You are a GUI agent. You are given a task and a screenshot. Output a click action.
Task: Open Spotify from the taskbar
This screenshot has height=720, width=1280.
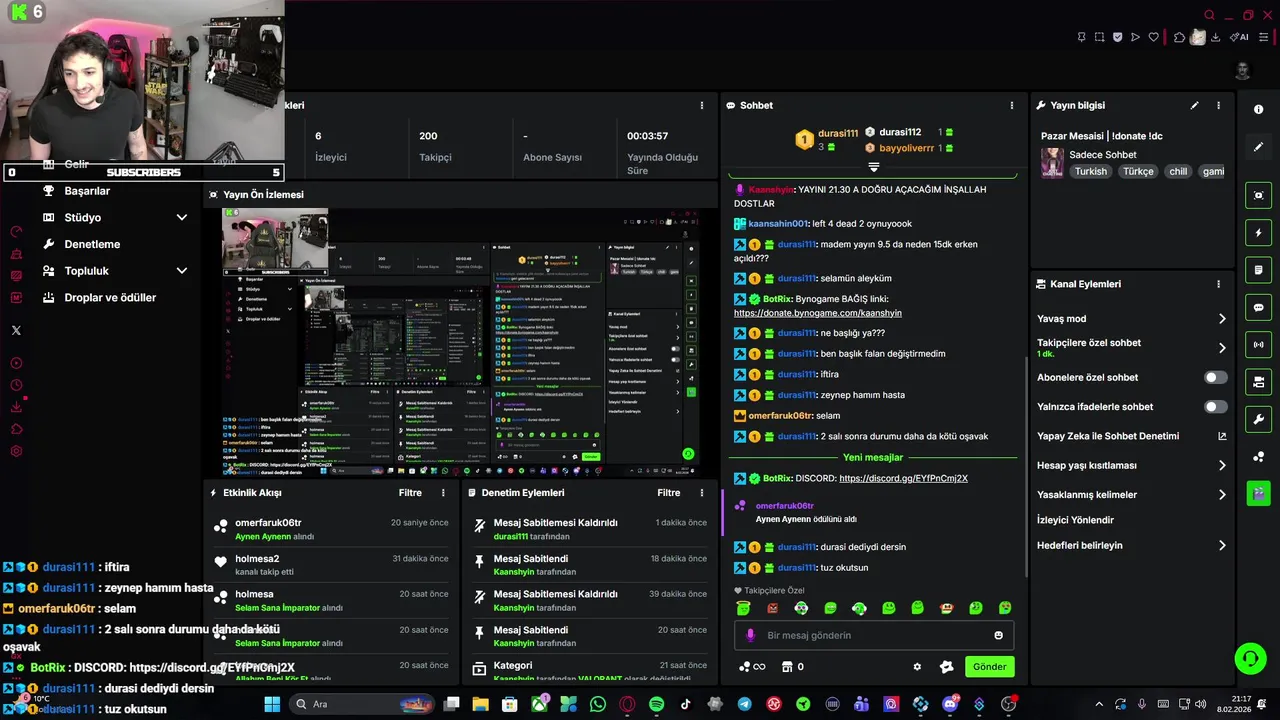[656, 704]
